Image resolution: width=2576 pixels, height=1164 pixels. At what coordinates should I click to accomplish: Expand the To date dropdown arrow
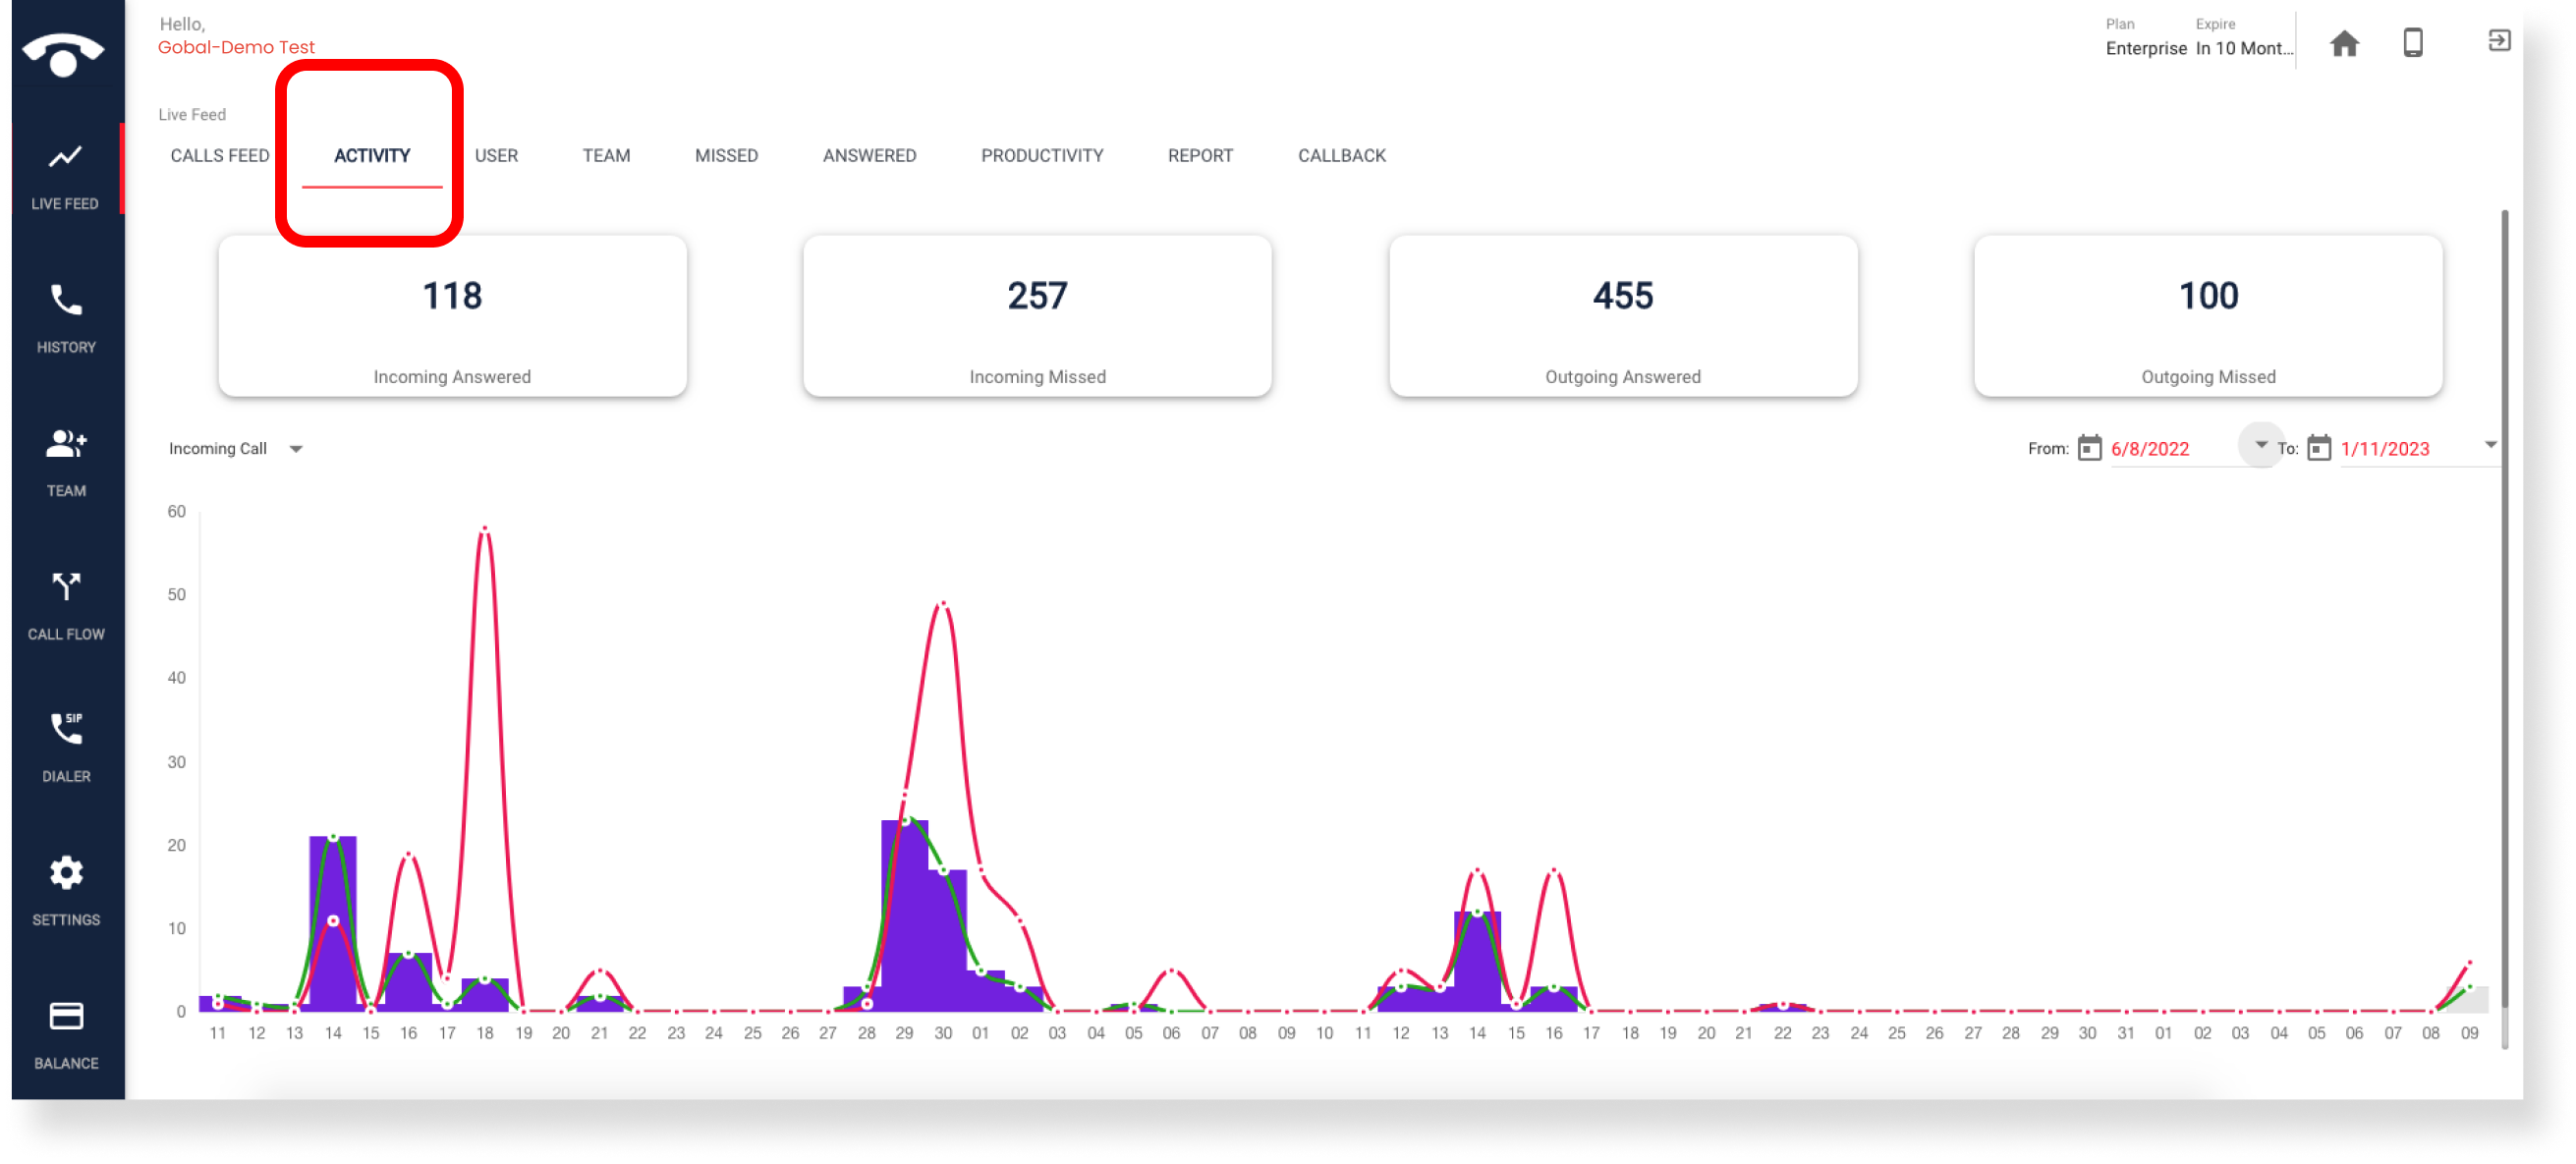click(2490, 445)
